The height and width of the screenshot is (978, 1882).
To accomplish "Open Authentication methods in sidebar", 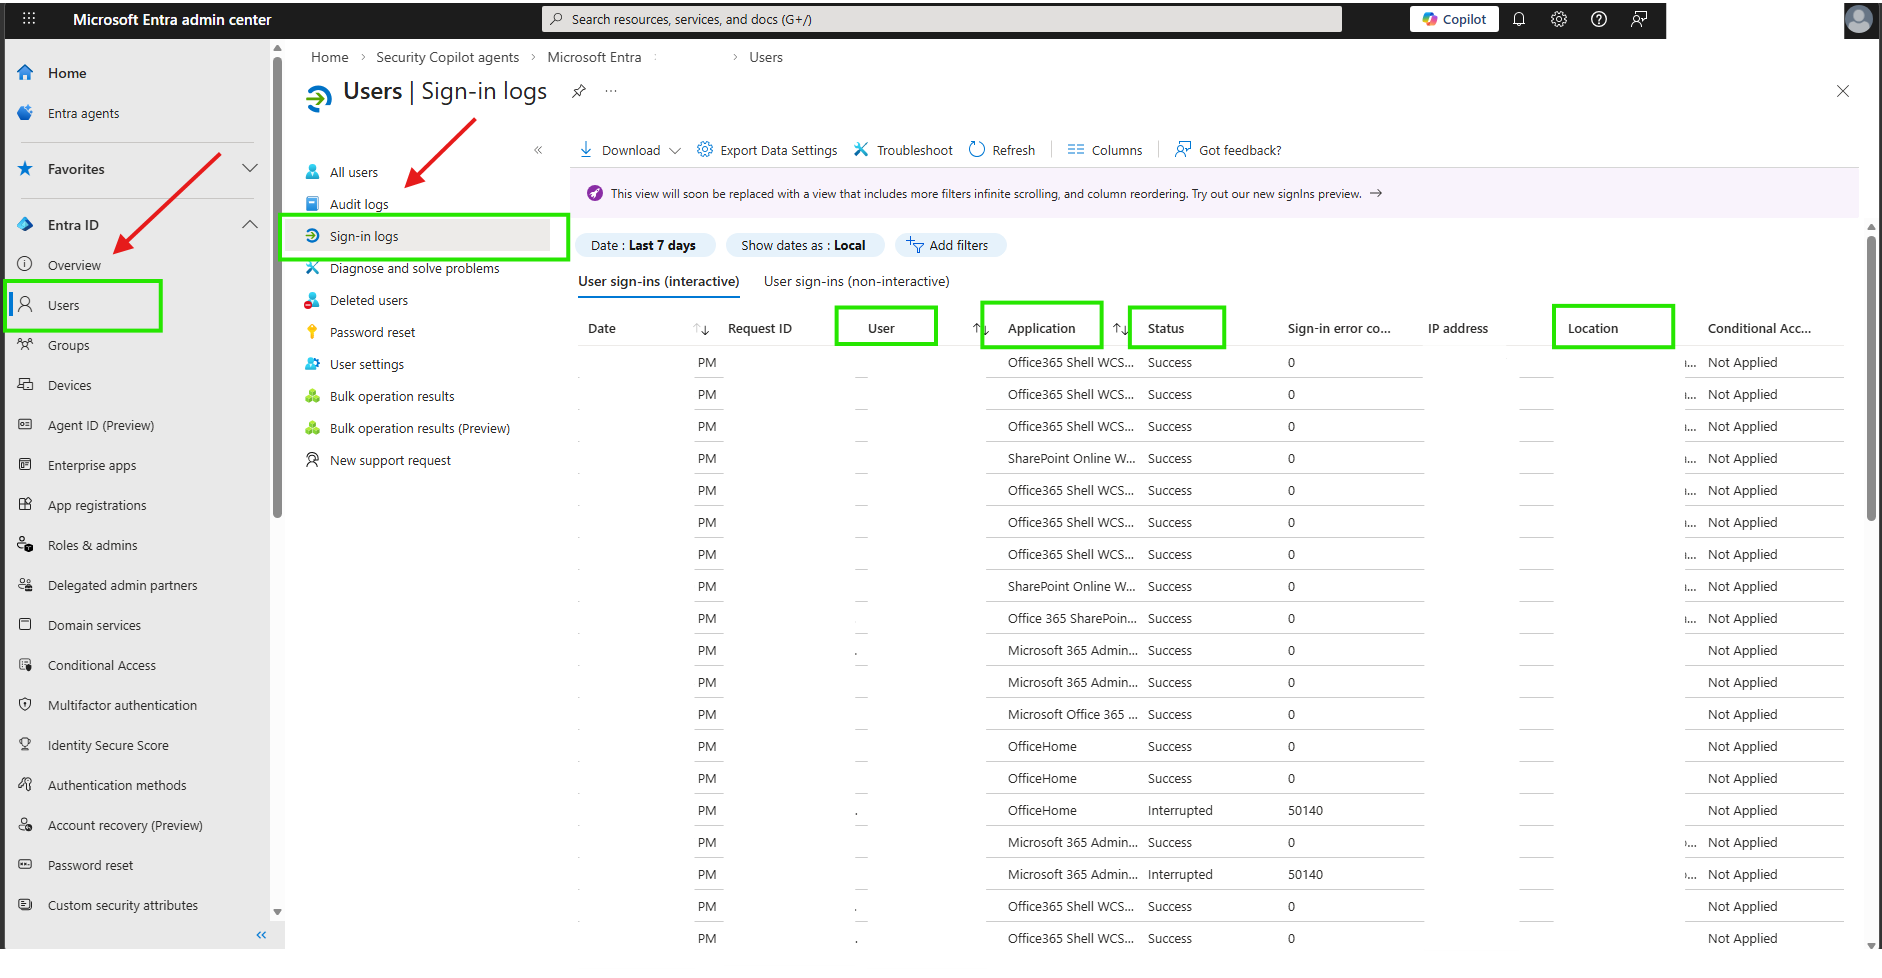I will point(117,785).
